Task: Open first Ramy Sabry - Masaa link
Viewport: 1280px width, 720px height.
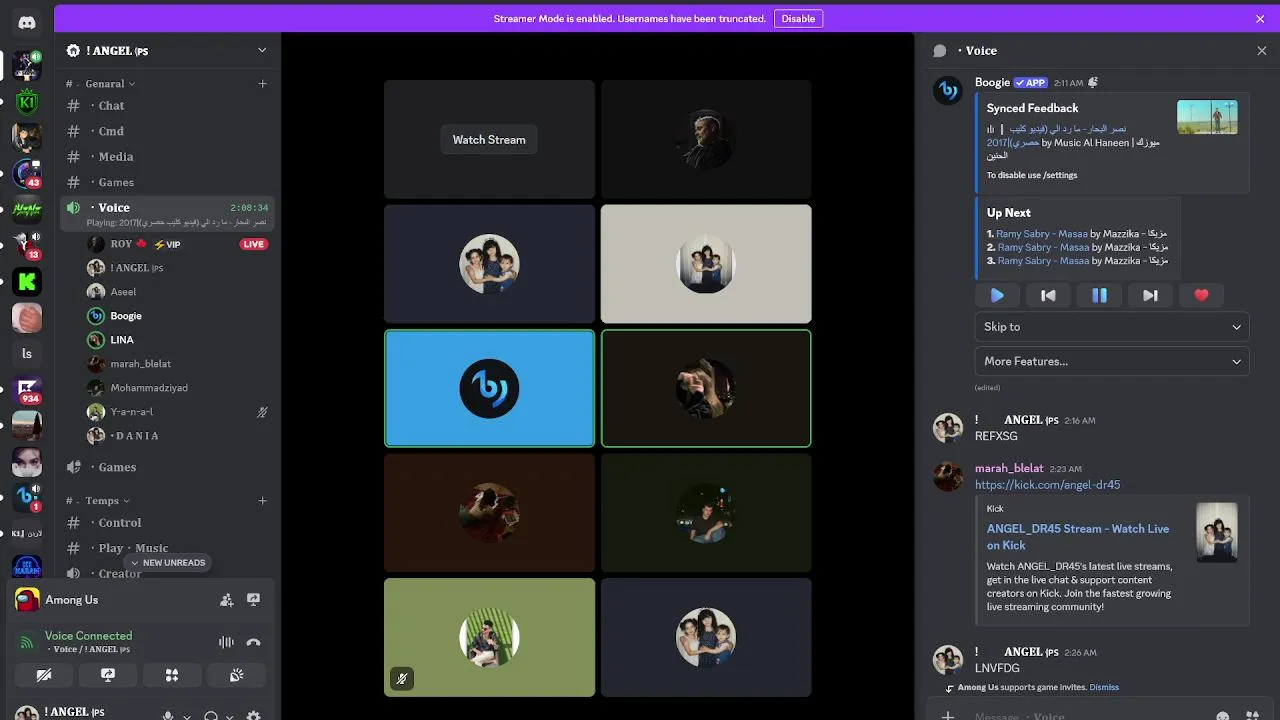Action: click(1042, 234)
